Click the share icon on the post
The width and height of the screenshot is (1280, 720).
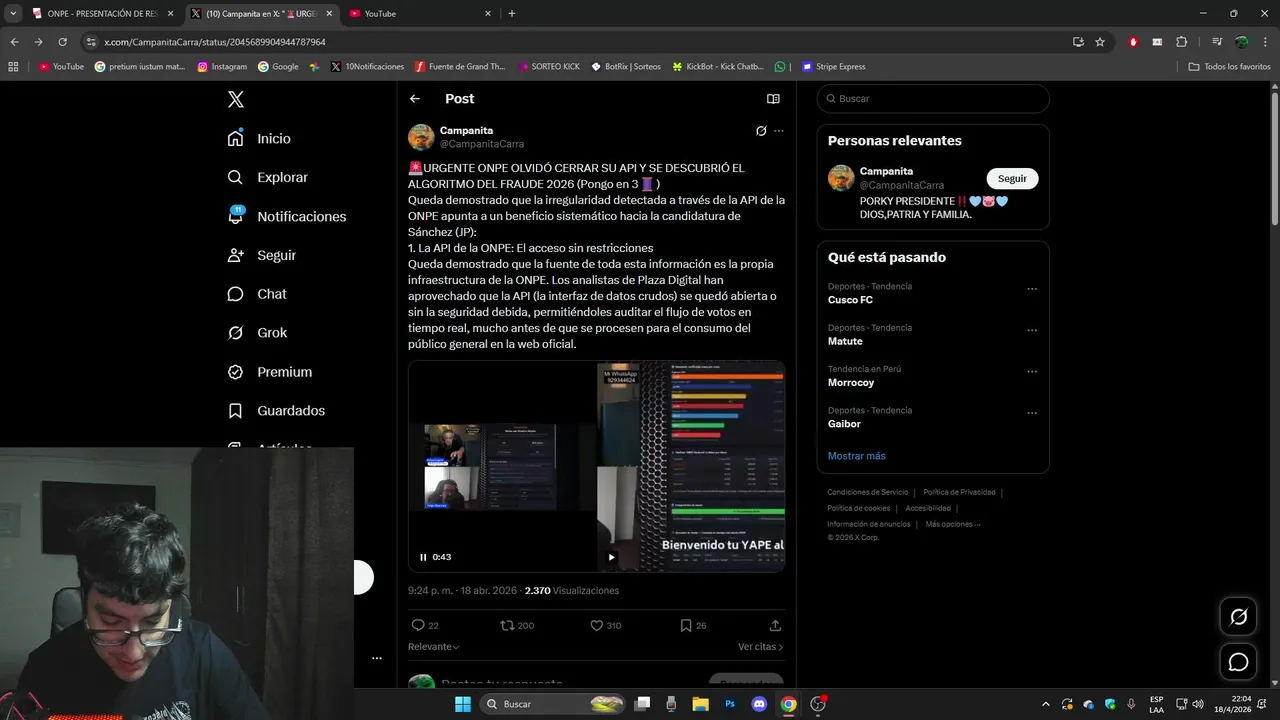pos(775,625)
